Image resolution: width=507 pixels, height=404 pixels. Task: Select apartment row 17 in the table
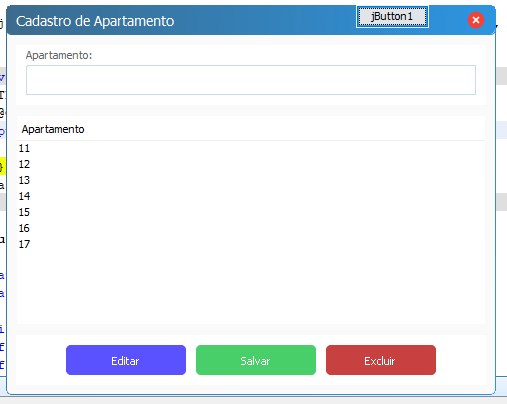point(251,244)
